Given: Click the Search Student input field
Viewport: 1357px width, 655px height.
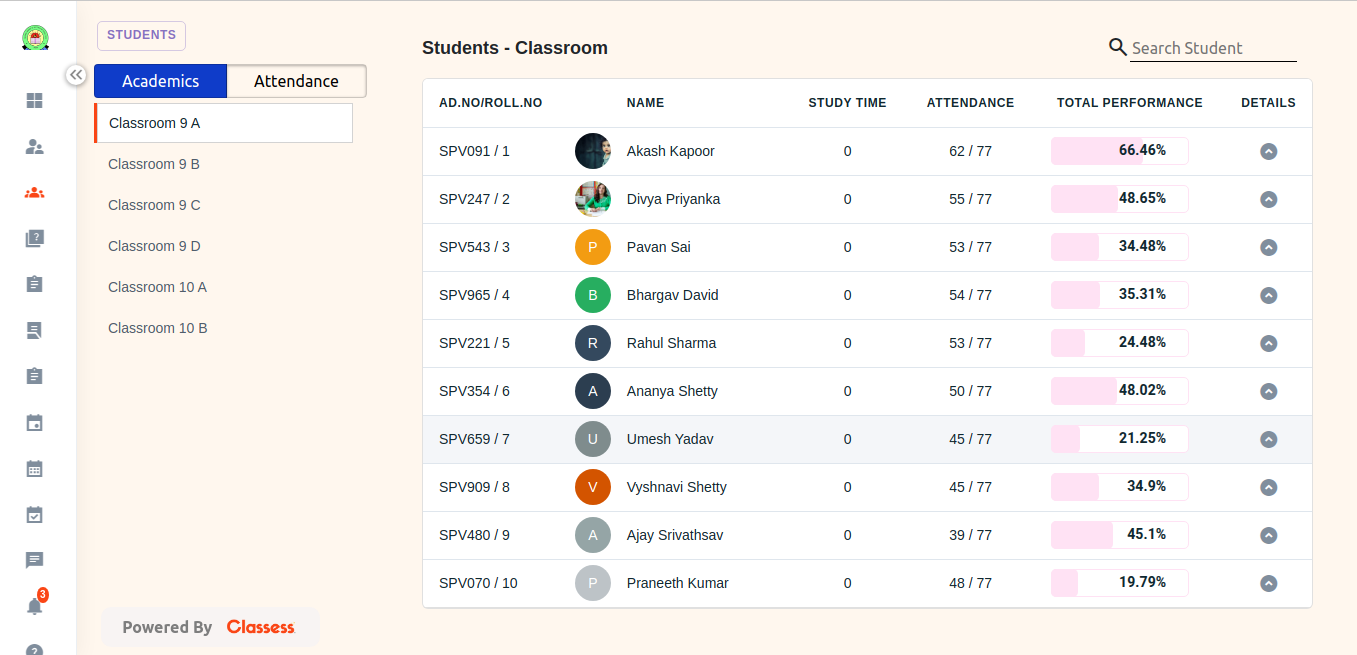Looking at the screenshot, I should tap(1212, 48).
